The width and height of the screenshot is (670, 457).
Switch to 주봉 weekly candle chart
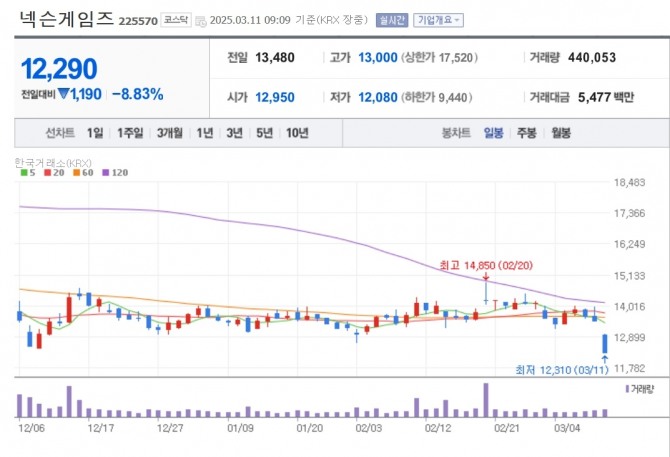pos(526,133)
